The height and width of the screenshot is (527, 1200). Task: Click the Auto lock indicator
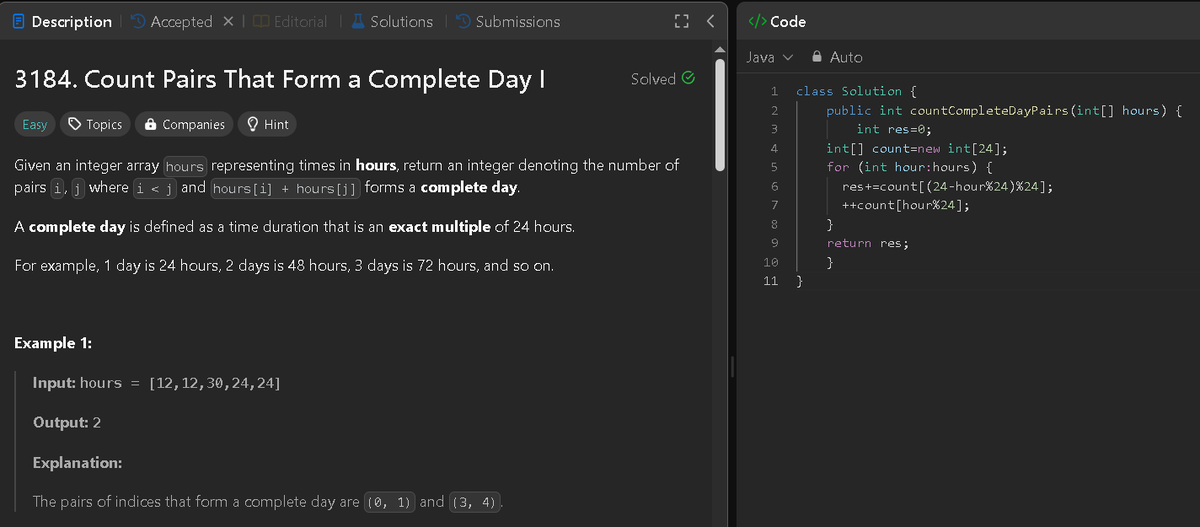coord(836,57)
